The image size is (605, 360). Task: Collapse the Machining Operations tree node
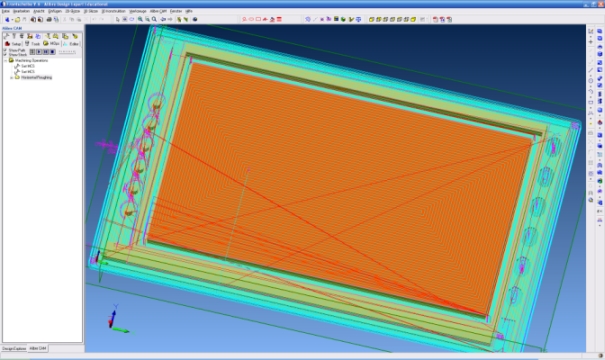(5, 61)
